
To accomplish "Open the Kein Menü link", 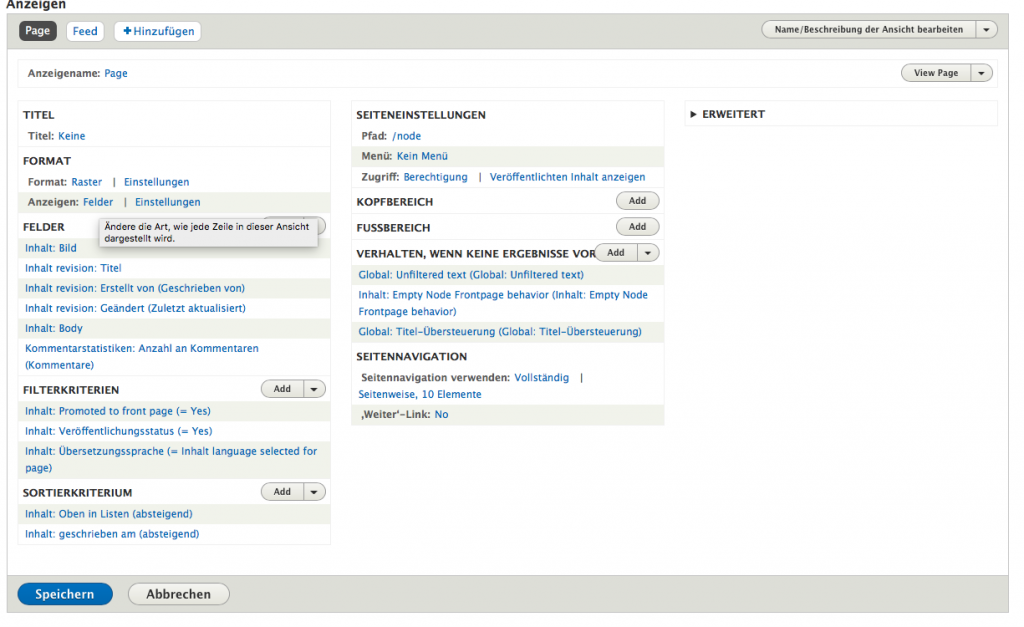I will point(422,156).
